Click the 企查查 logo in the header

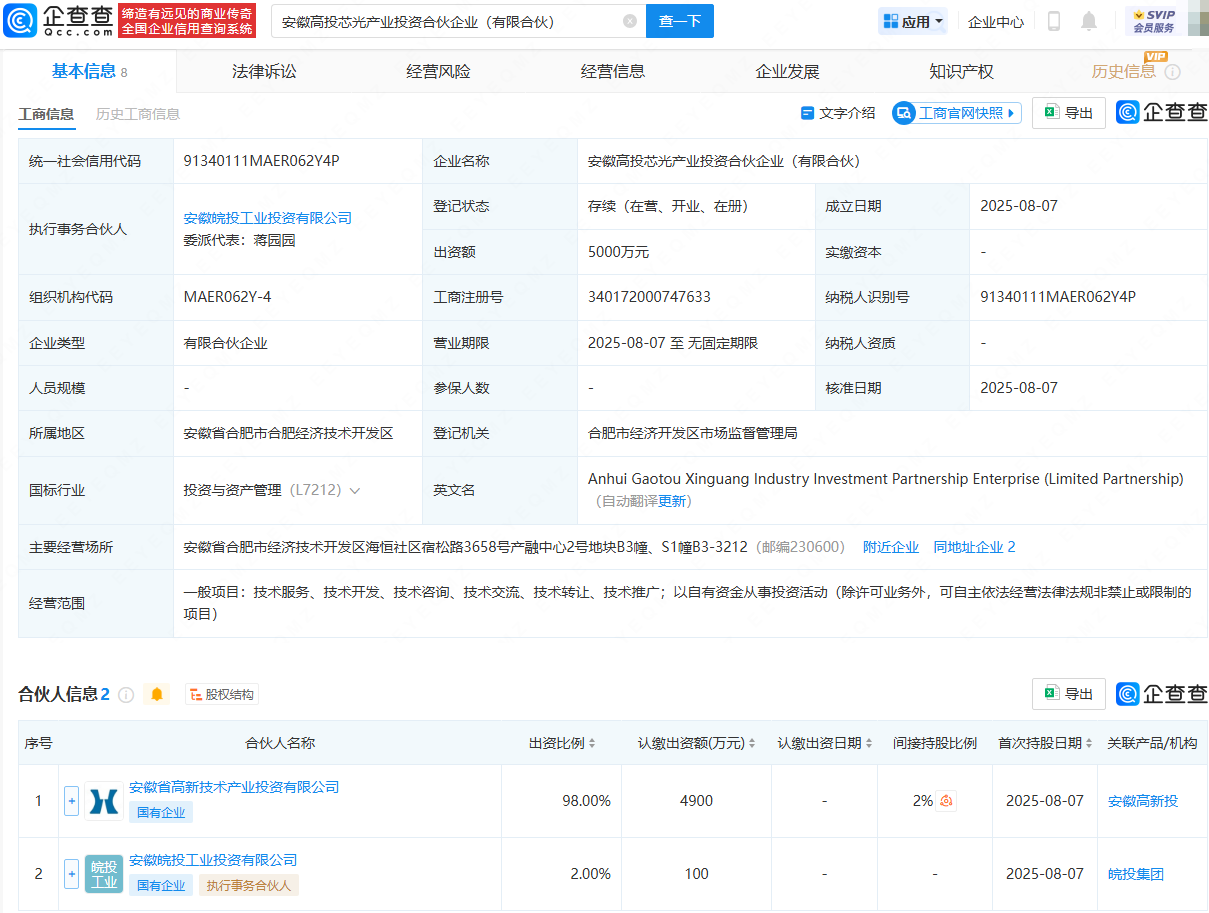click(58, 20)
